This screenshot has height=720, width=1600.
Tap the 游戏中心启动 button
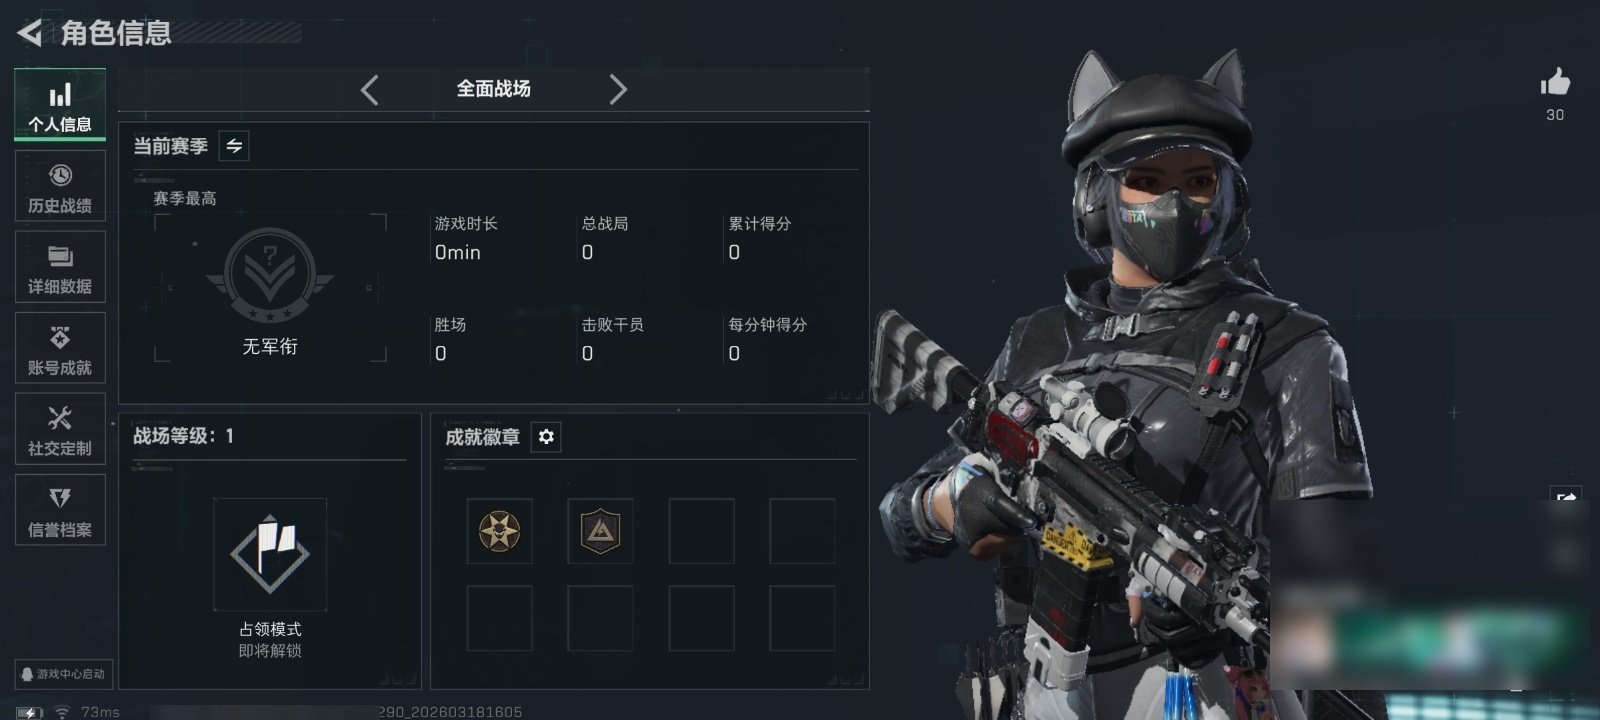[x=62, y=674]
